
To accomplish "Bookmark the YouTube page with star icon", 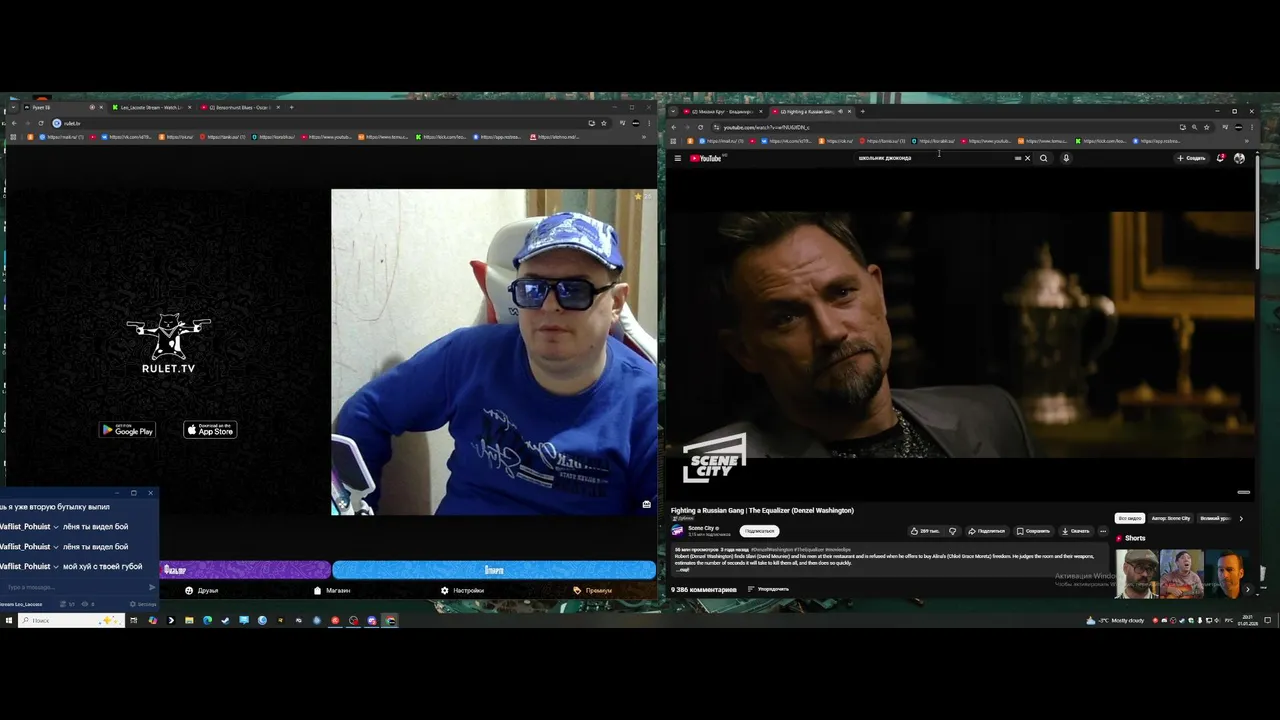I will [1206, 127].
